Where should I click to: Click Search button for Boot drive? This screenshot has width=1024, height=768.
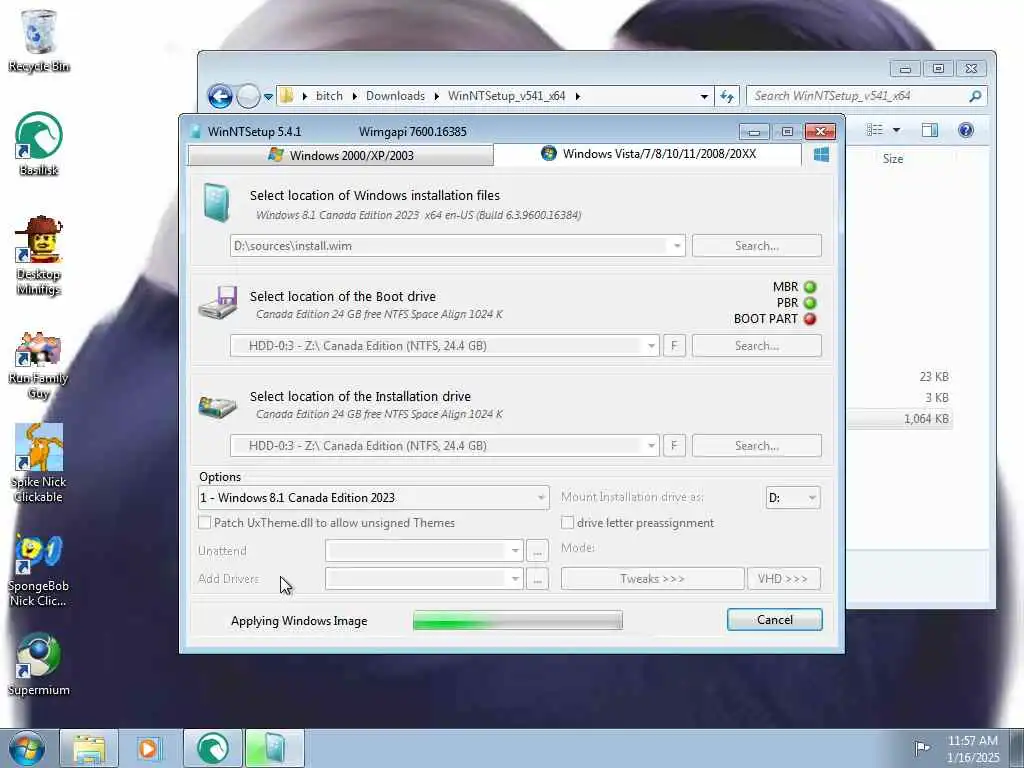coord(757,345)
